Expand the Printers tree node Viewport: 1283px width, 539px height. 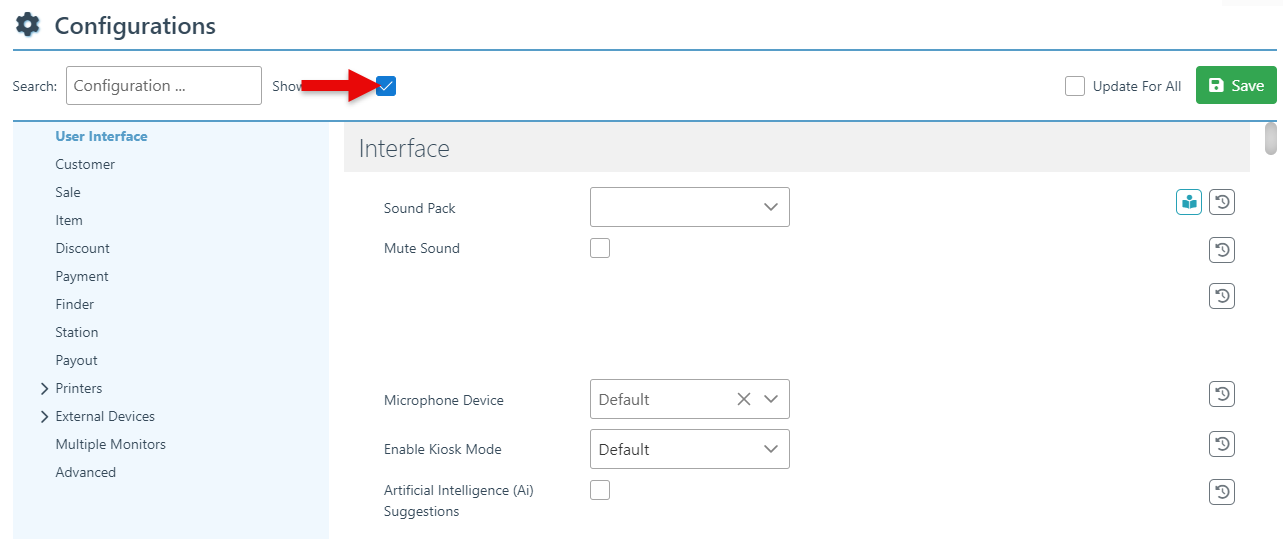click(44, 388)
